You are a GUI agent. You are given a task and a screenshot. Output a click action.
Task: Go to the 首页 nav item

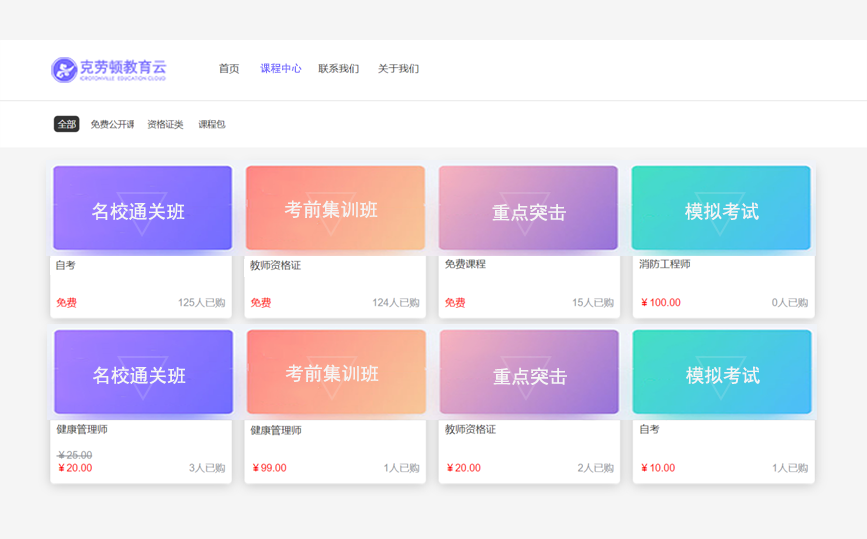pos(229,69)
